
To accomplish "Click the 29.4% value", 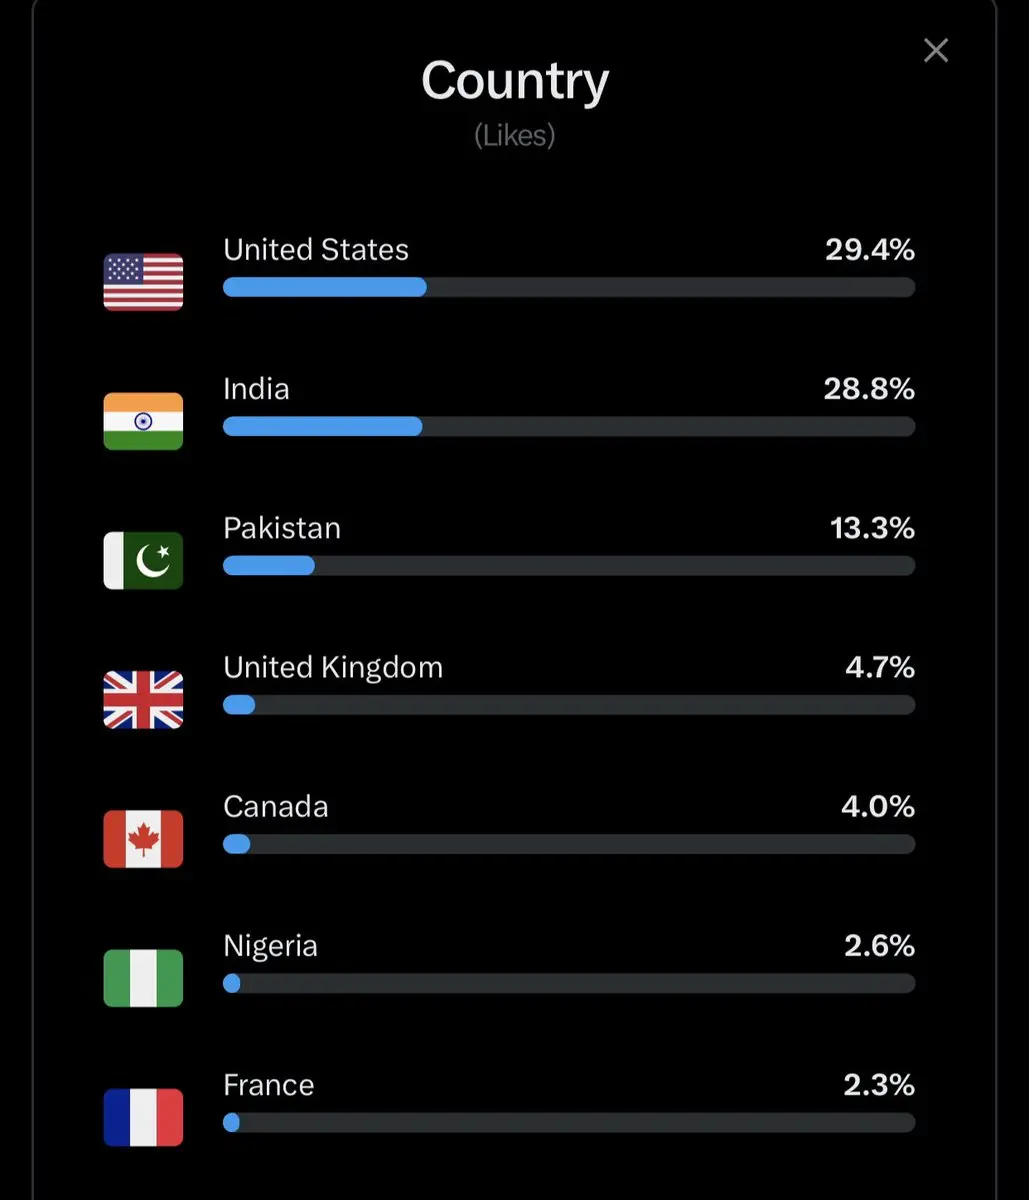I will tap(870, 250).
